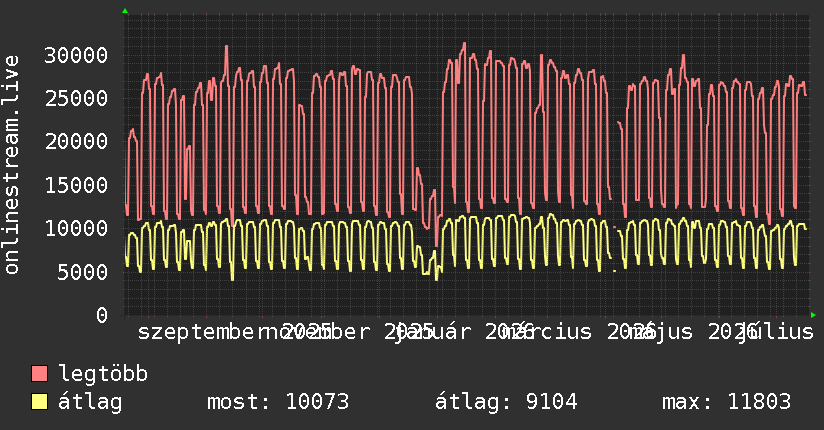Select the 30000 y-axis label
This screenshot has width=824, height=430.
[x=76, y=55]
